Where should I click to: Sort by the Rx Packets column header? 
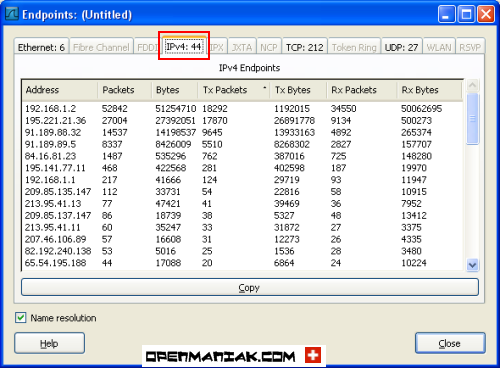point(362,90)
